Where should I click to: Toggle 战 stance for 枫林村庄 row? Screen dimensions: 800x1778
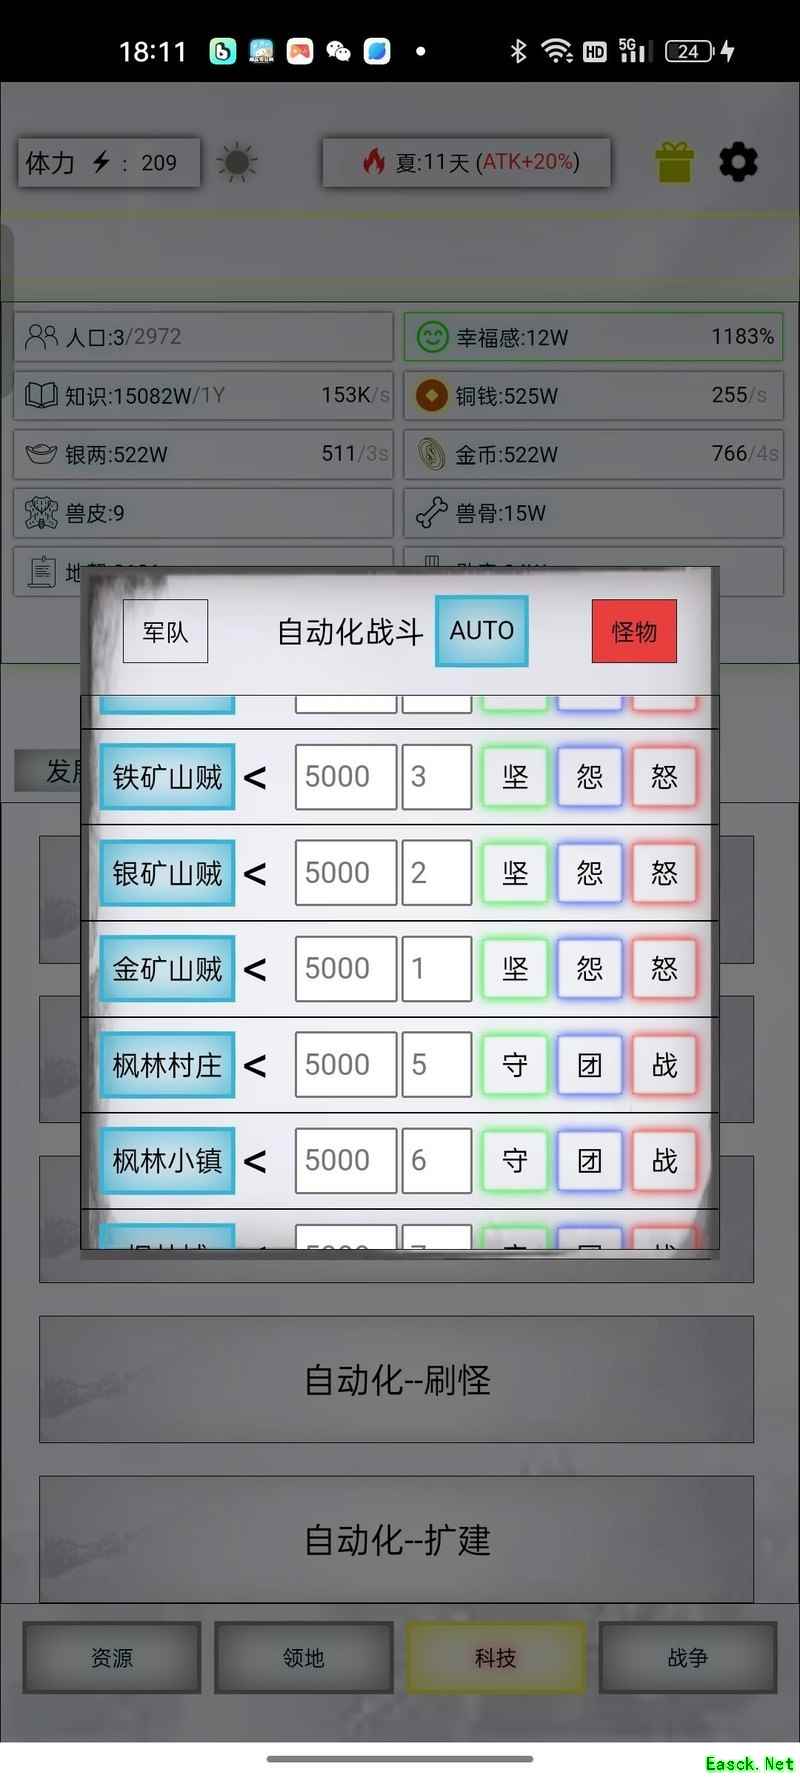point(664,1065)
